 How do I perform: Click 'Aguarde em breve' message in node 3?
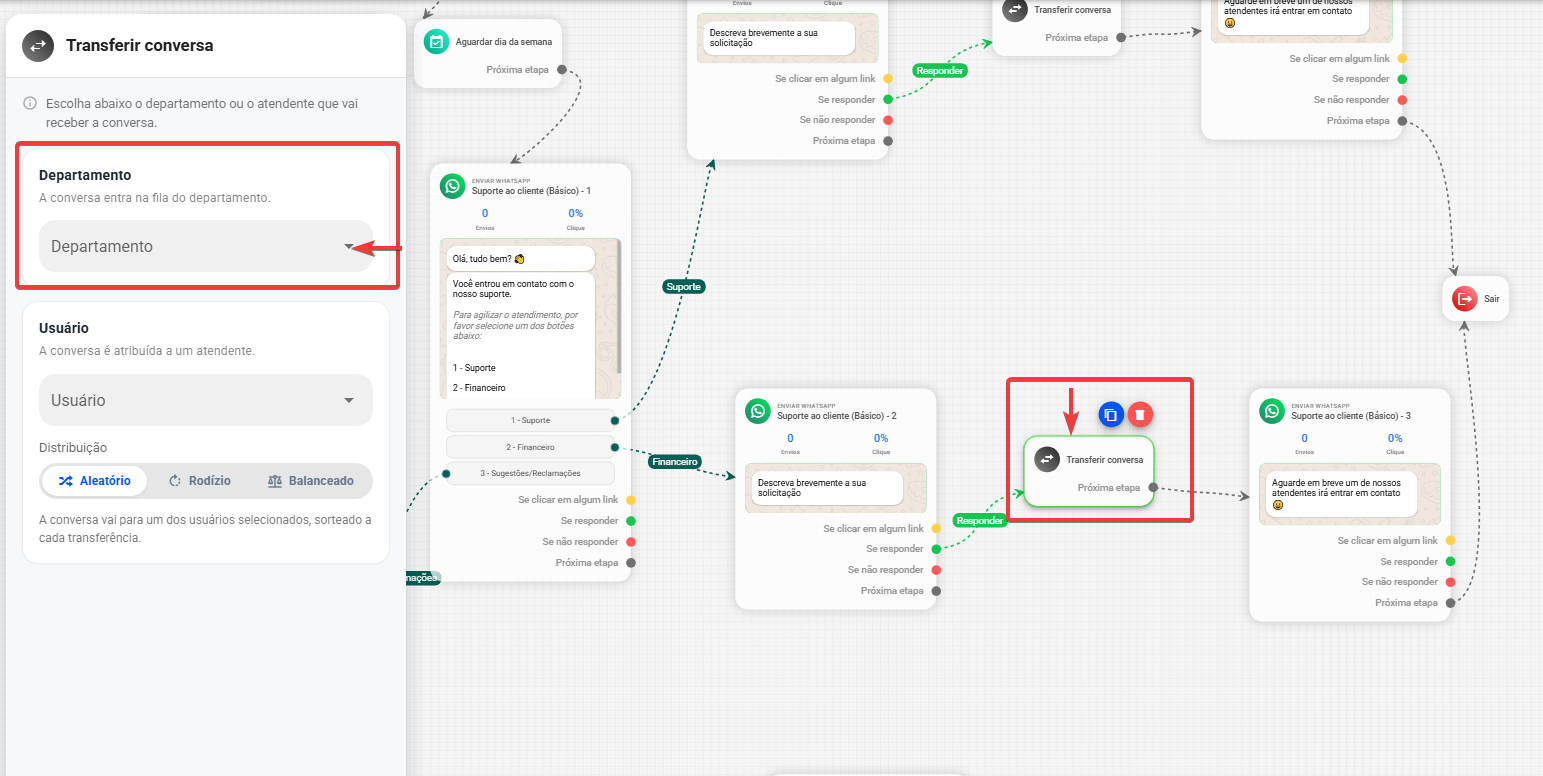pos(1342,493)
